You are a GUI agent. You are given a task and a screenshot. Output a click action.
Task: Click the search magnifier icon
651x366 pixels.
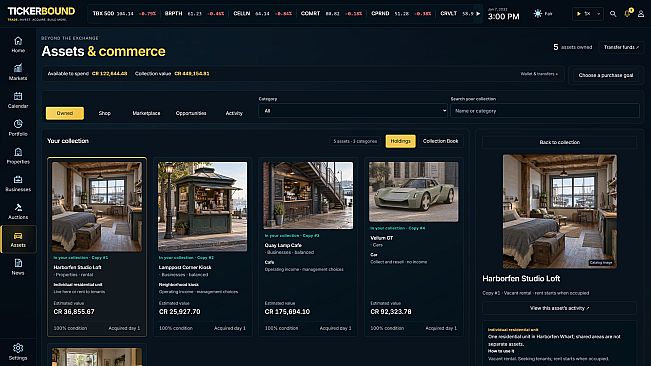click(x=613, y=14)
